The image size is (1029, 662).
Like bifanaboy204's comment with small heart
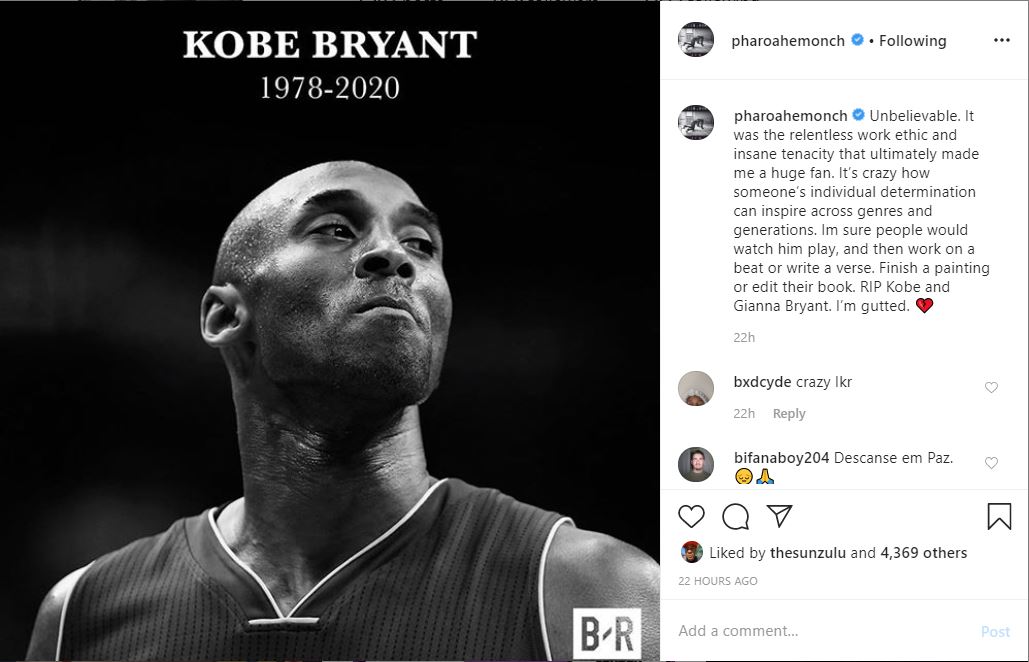pyautogui.click(x=992, y=463)
